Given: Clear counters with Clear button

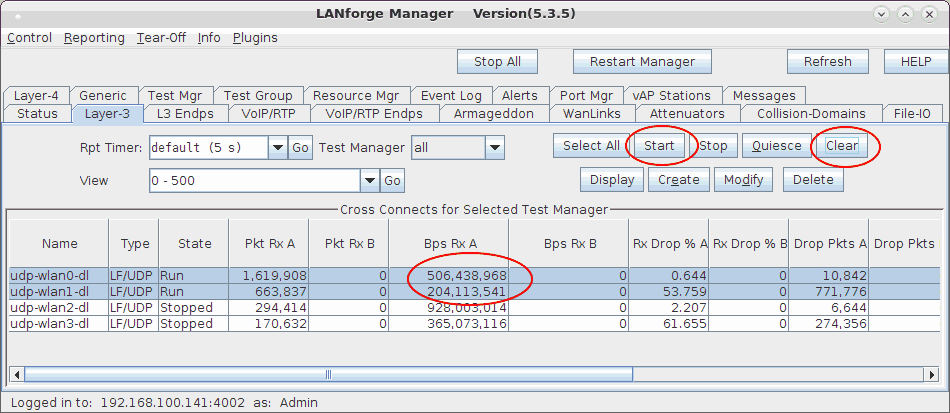Looking at the screenshot, I should (x=842, y=146).
